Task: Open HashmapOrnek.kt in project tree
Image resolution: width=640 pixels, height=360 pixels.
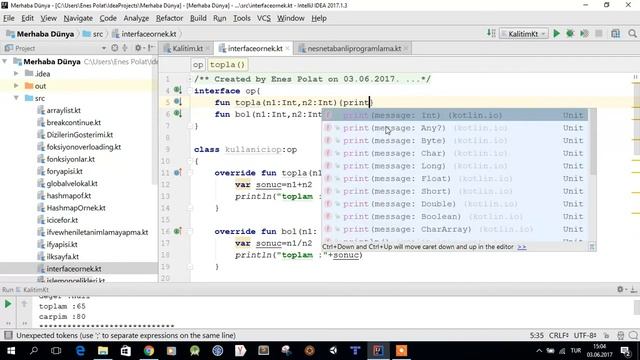Action: pyautogui.click(x=76, y=208)
